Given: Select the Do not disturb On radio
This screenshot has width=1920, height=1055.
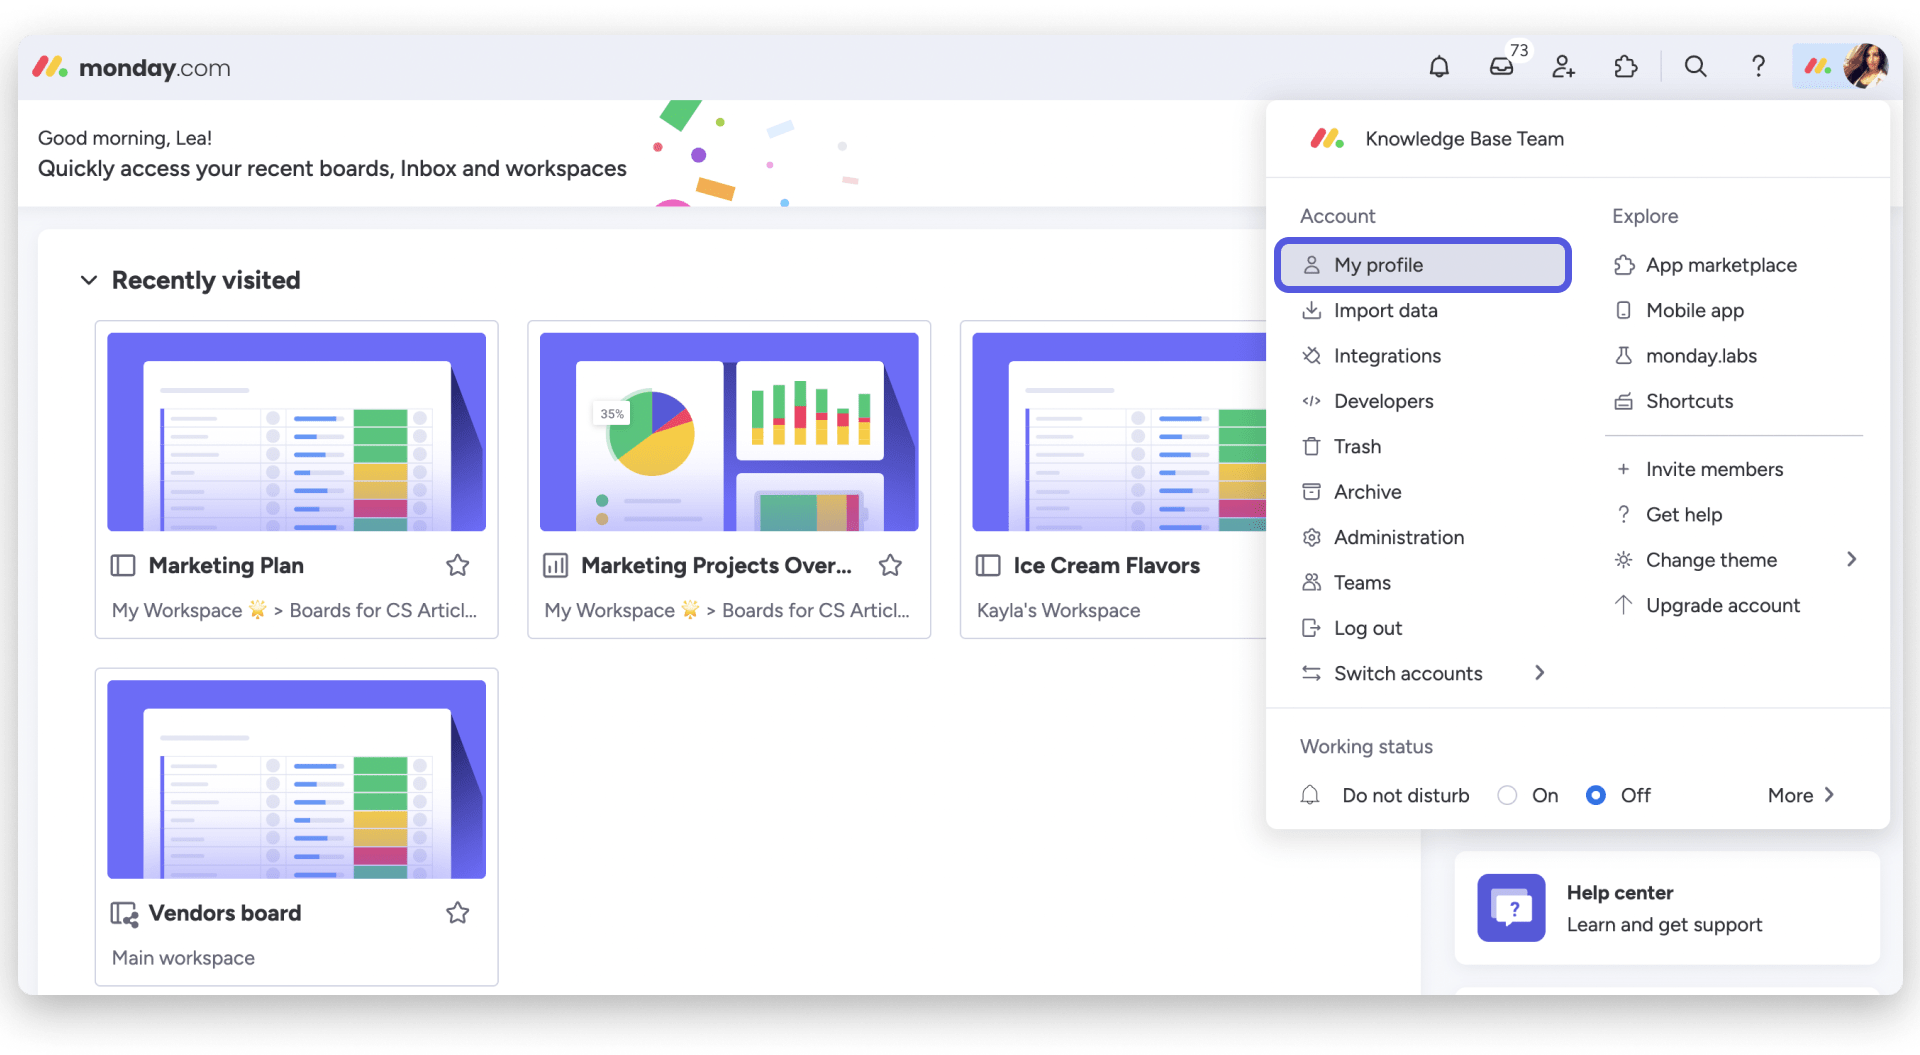Looking at the screenshot, I should coord(1507,796).
